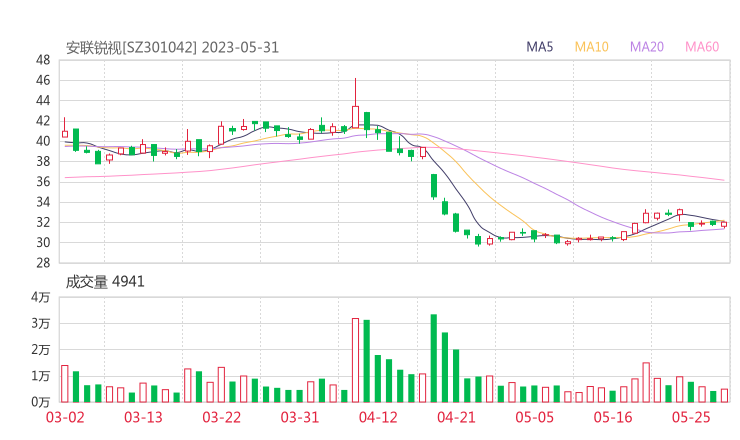The image size is (740, 440).
Task: Click the 36 price axis label
Action: [43, 182]
